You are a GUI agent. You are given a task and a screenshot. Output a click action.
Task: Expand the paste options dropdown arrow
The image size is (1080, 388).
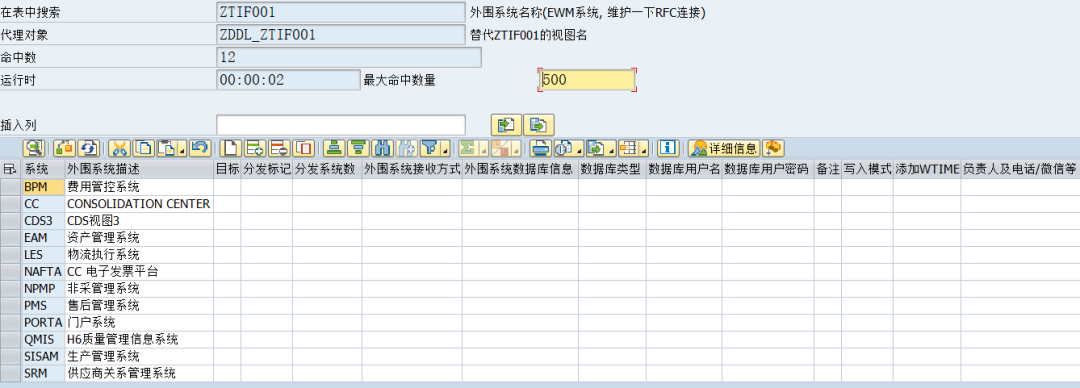(x=183, y=148)
